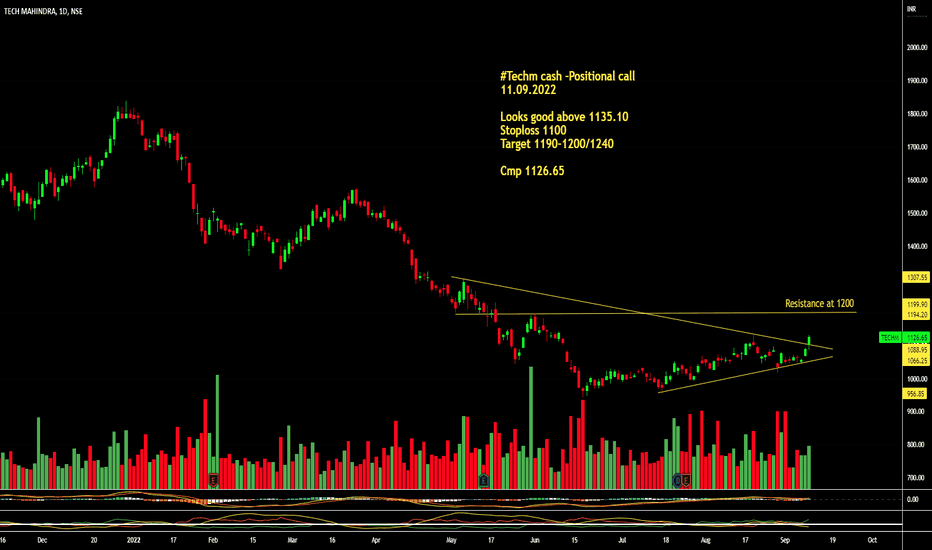Click the Oct label on time axis
932x550 pixels.
coord(872,540)
